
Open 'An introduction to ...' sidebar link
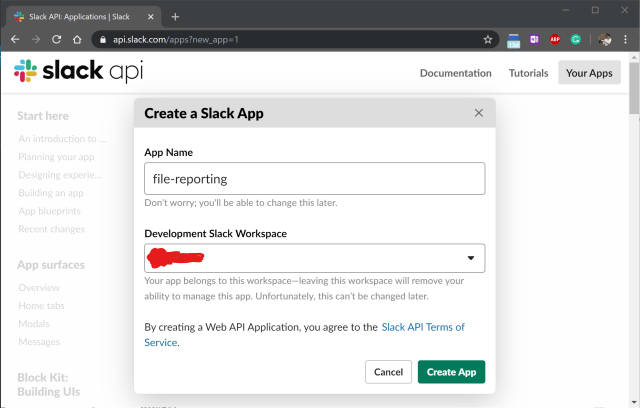tap(62, 139)
